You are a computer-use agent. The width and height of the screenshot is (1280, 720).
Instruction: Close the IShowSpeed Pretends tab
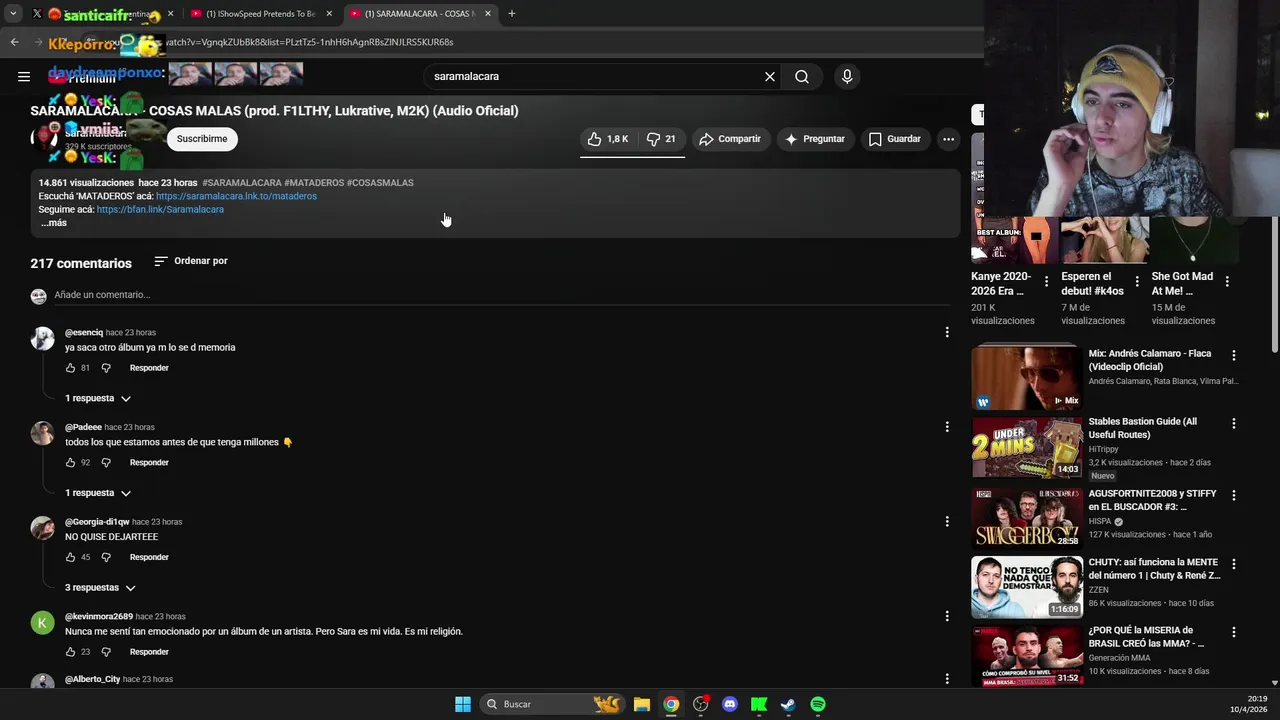(329, 14)
